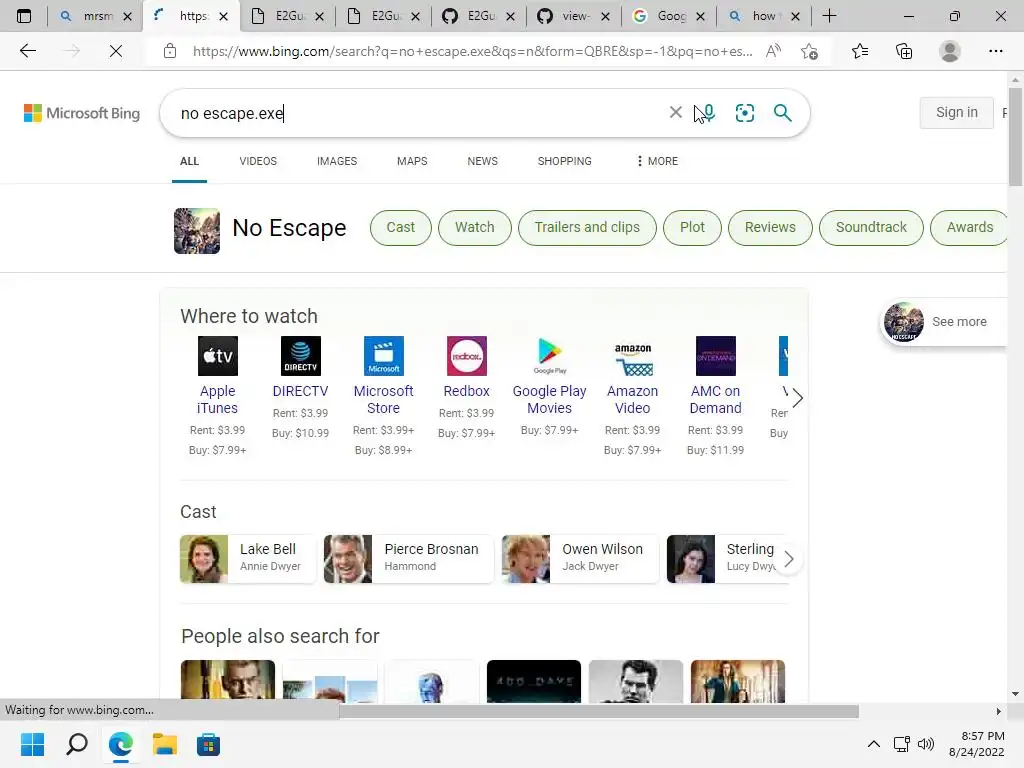This screenshot has height=768, width=1024.
Task: Open Redbox watch option icon
Action: [466, 356]
